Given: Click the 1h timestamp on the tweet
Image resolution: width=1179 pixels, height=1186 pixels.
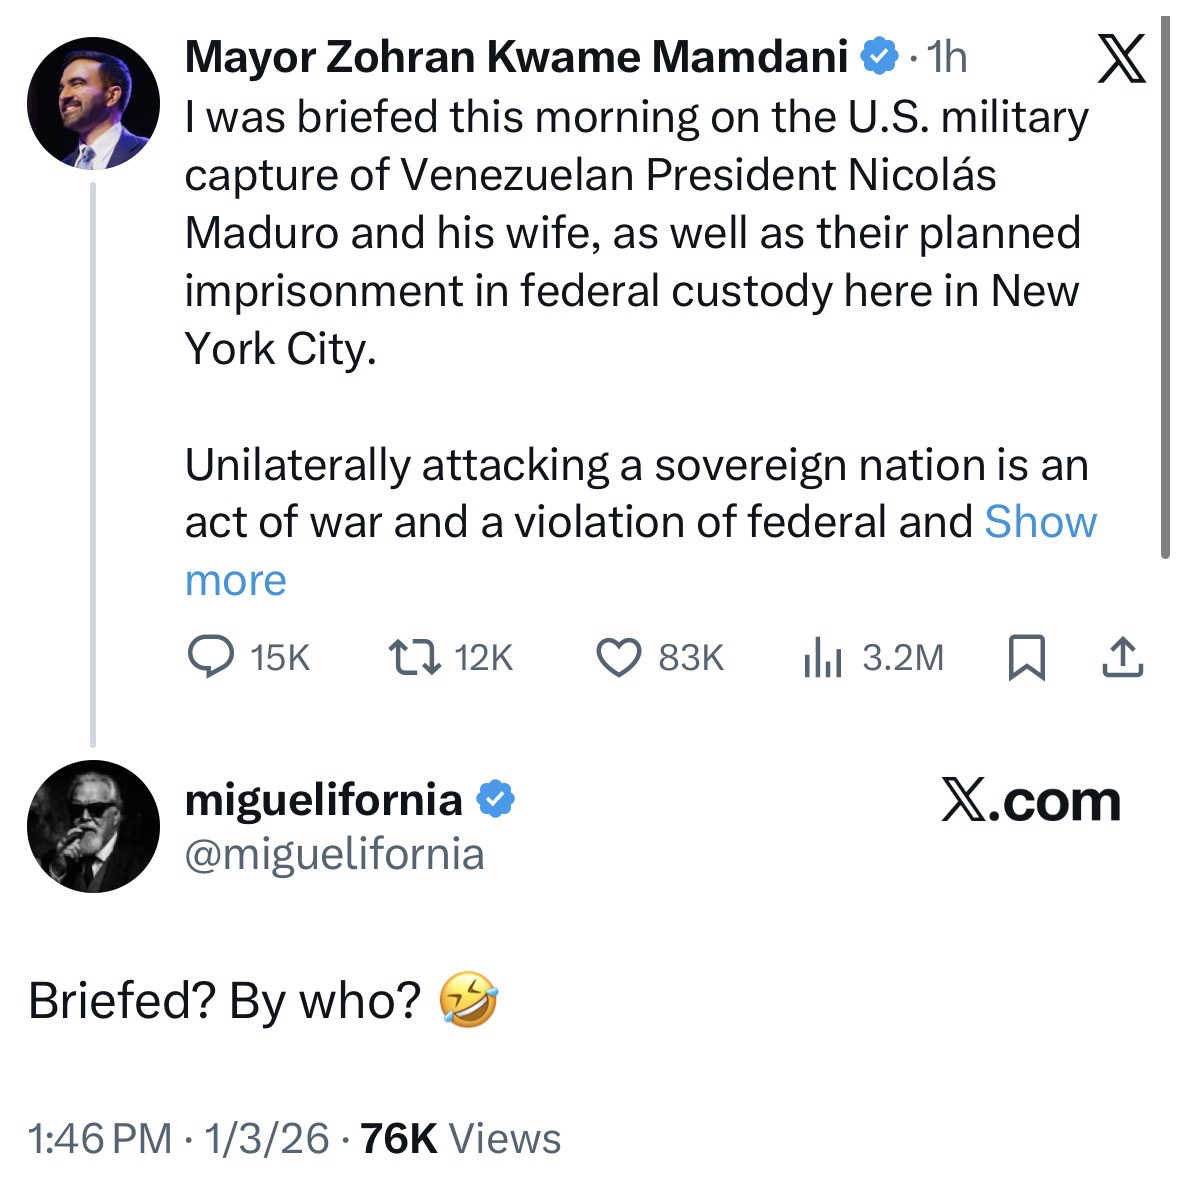Looking at the screenshot, I should pyautogui.click(x=947, y=58).
